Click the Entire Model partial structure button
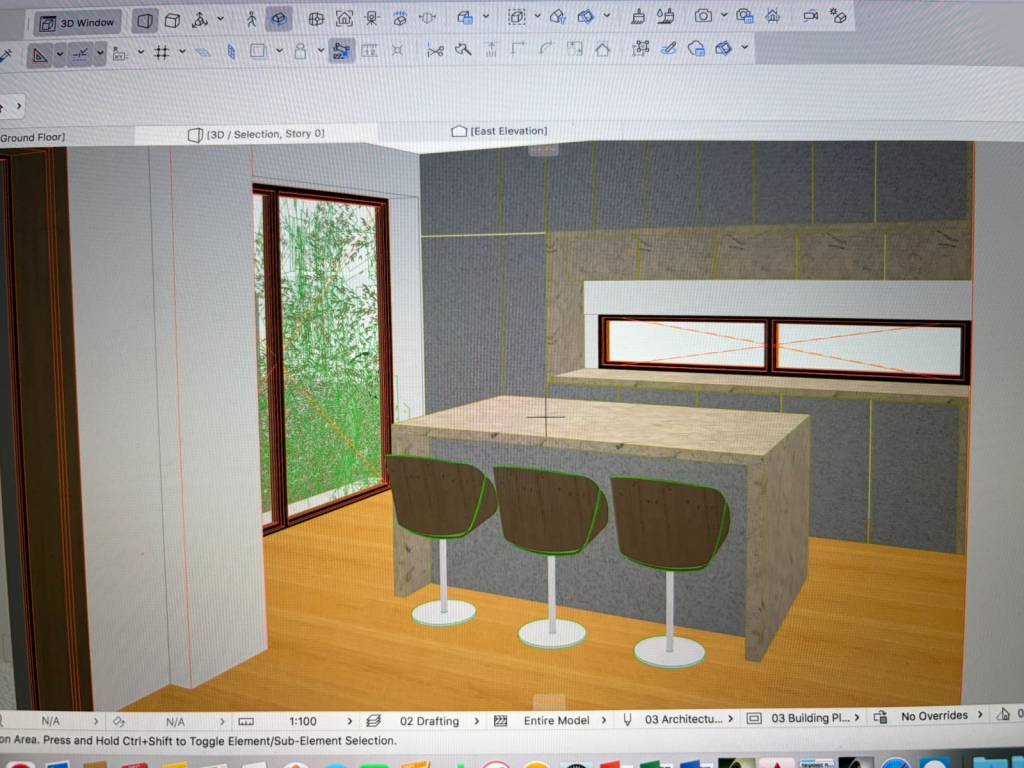The image size is (1024, 768). pos(556,720)
